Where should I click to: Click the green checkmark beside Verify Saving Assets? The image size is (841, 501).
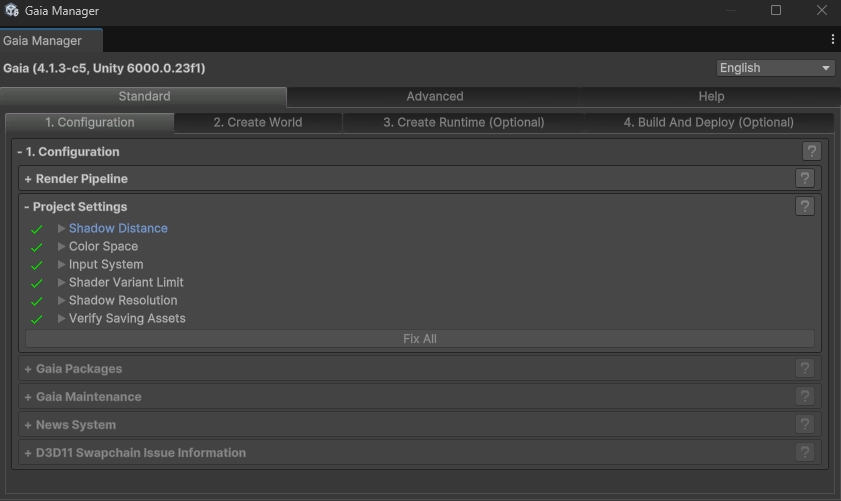[x=36, y=319]
